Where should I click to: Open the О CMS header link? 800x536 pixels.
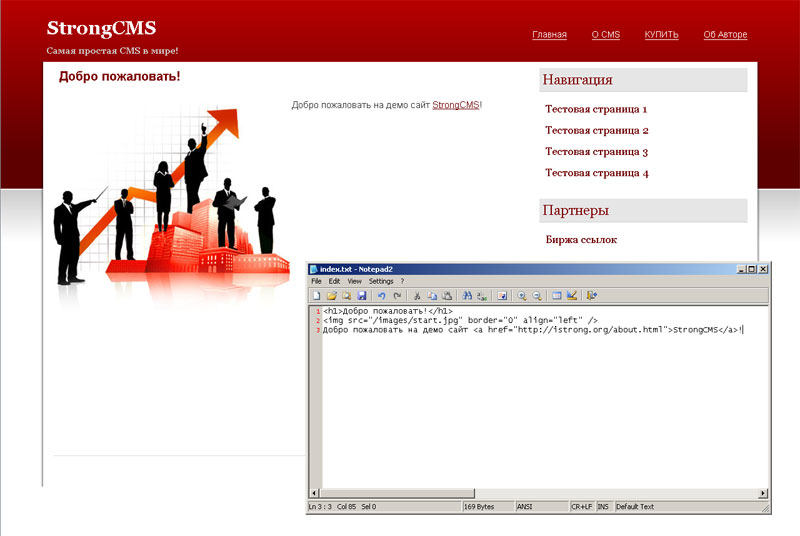click(x=606, y=35)
